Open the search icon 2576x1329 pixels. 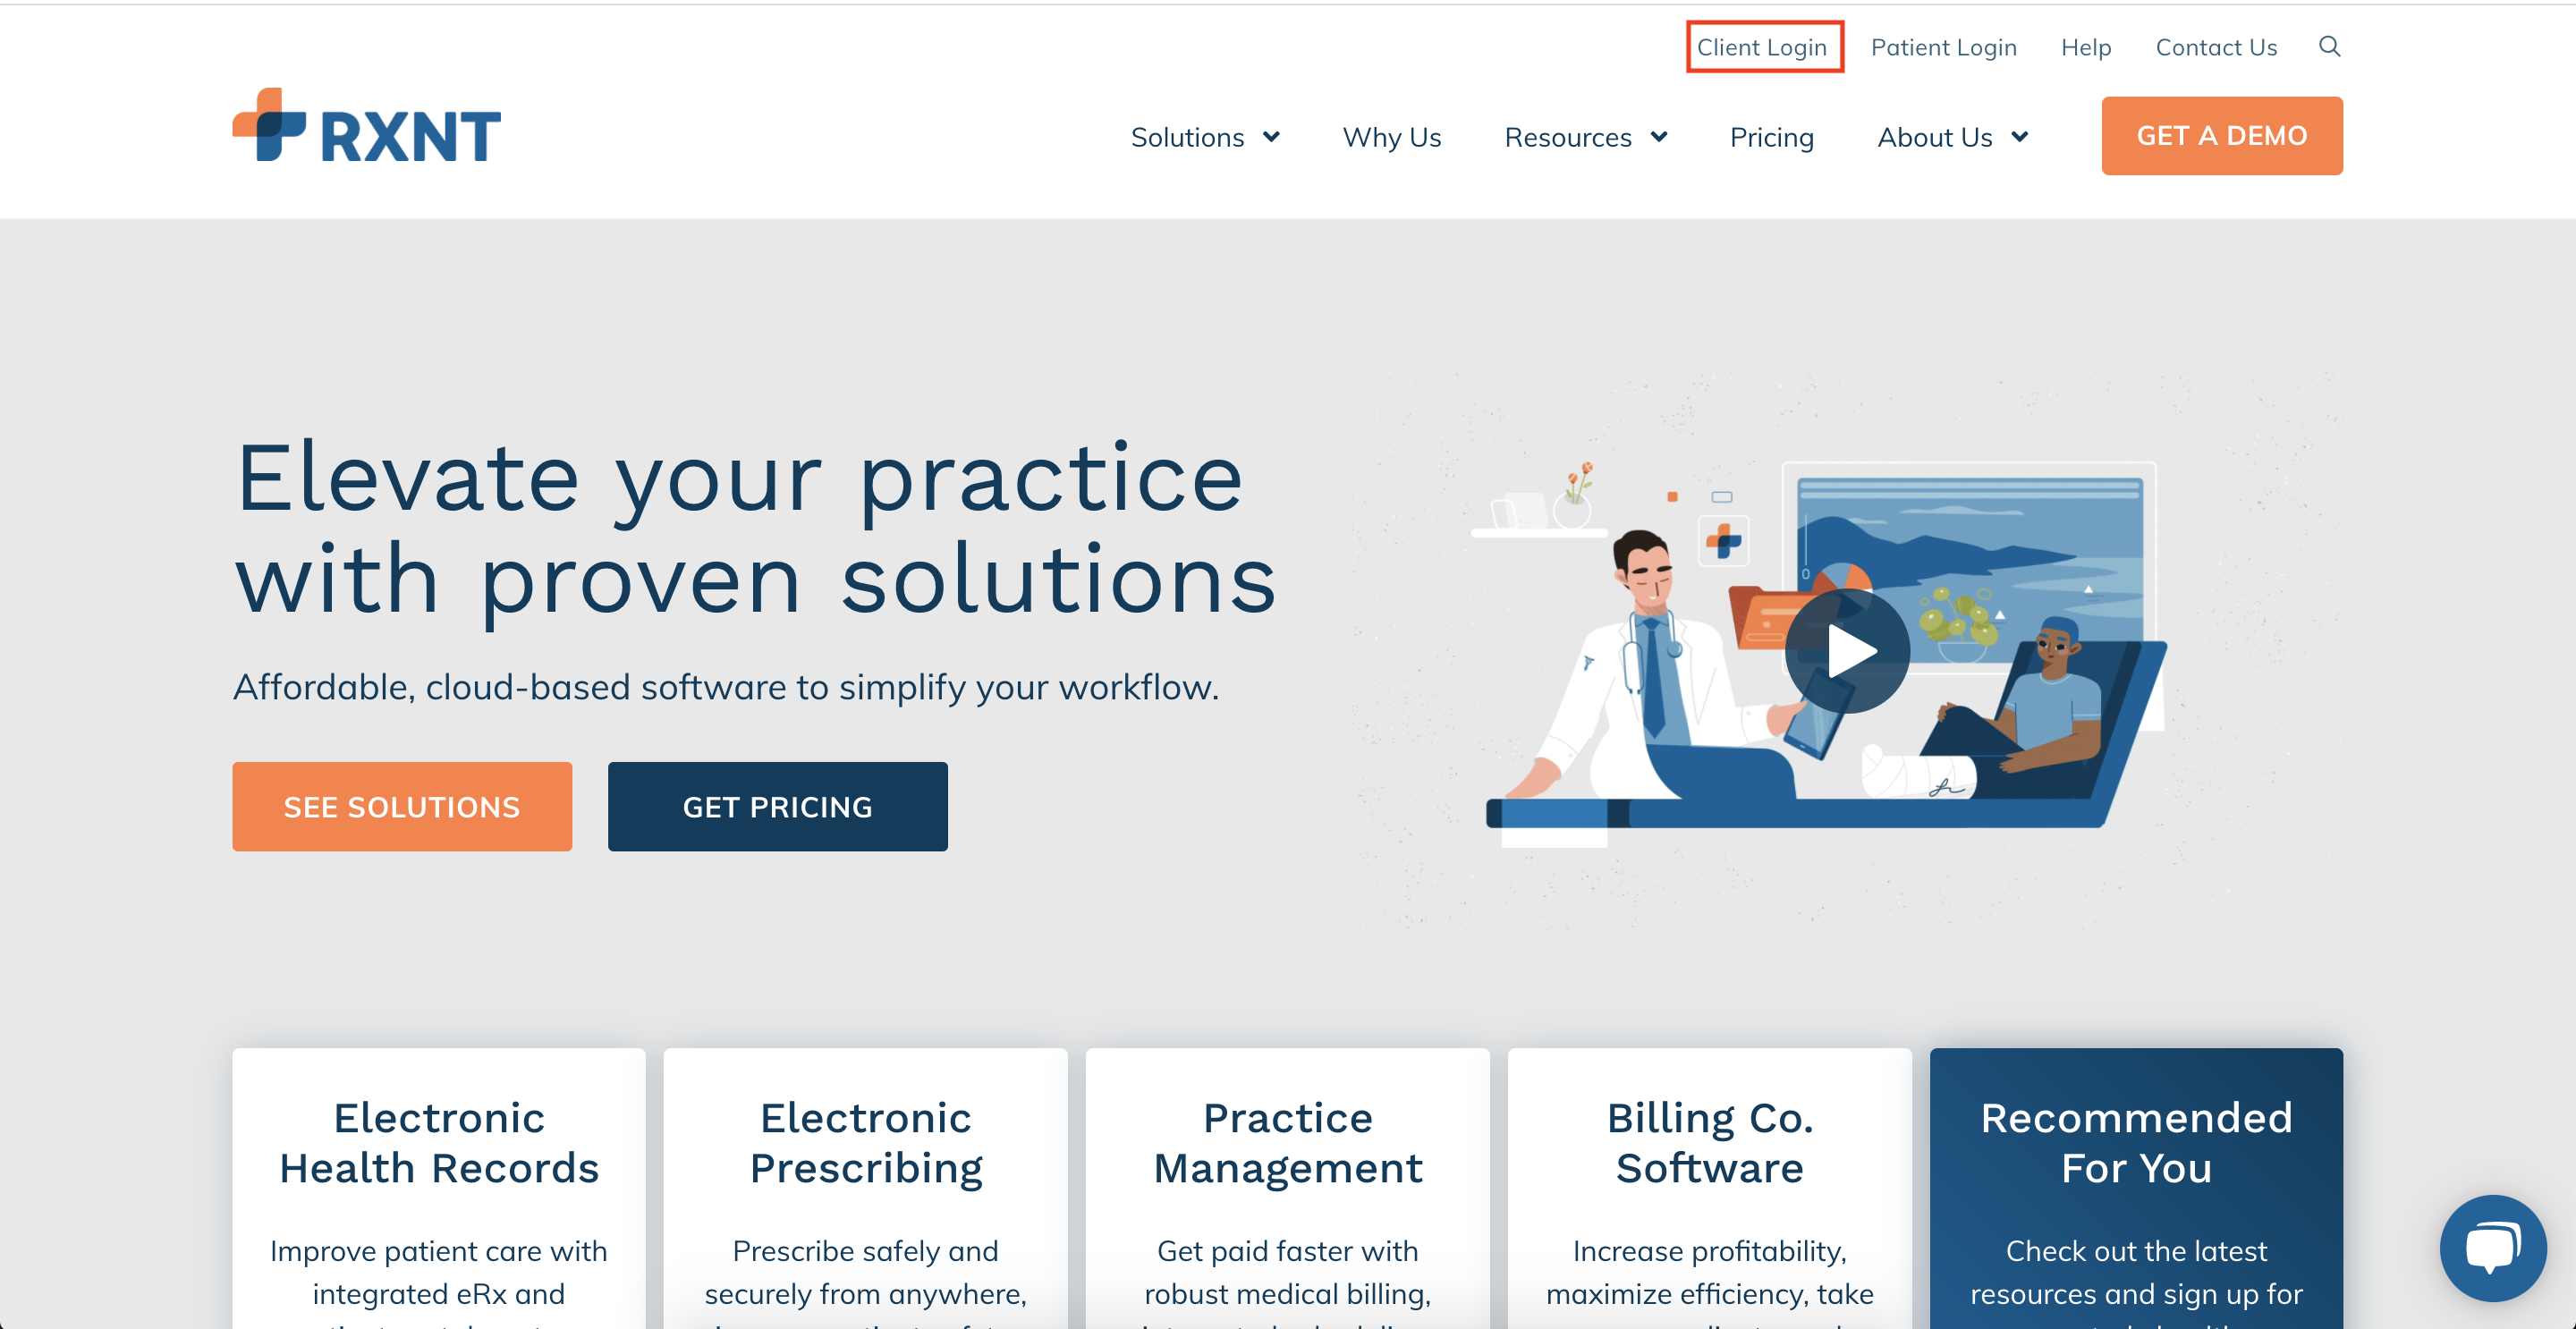point(2330,47)
